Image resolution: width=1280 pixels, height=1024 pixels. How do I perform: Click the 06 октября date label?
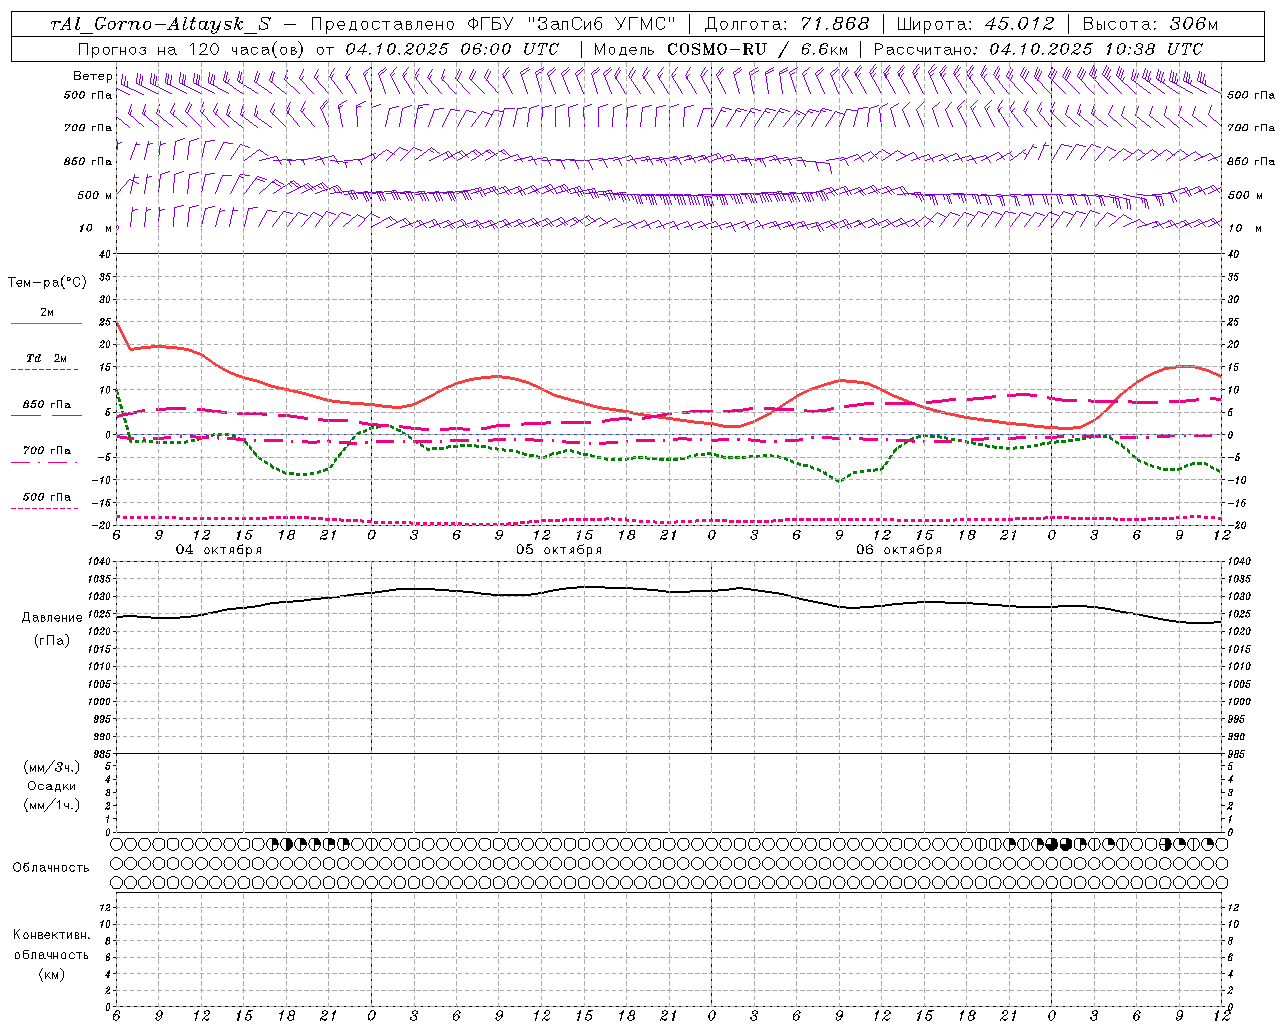click(x=899, y=549)
